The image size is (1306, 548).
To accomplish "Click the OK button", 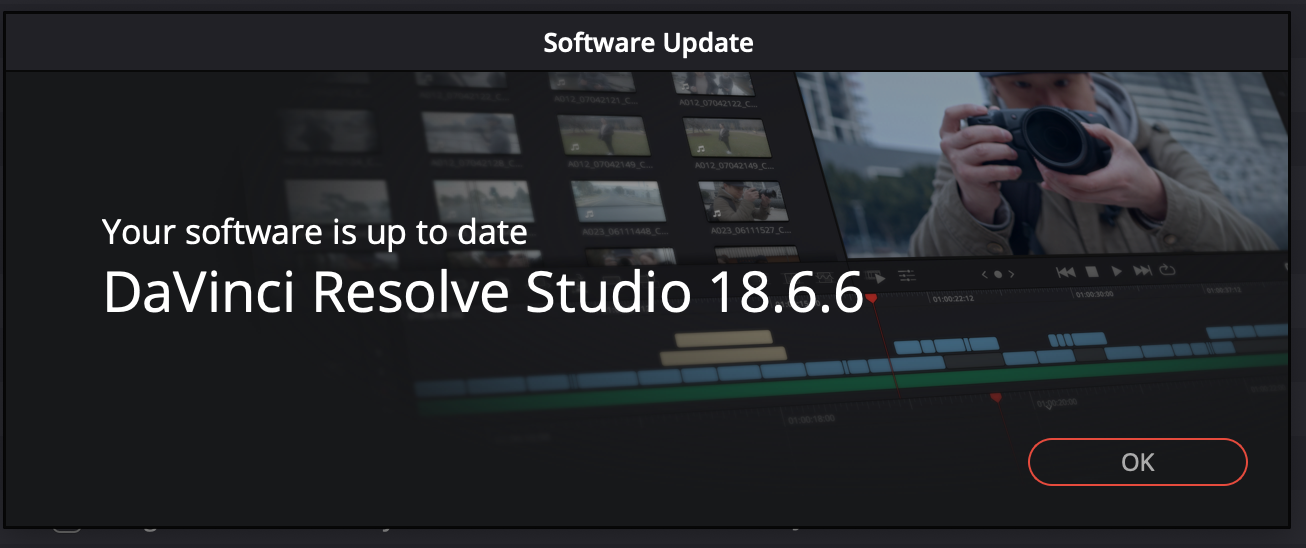I will tap(1137, 462).
